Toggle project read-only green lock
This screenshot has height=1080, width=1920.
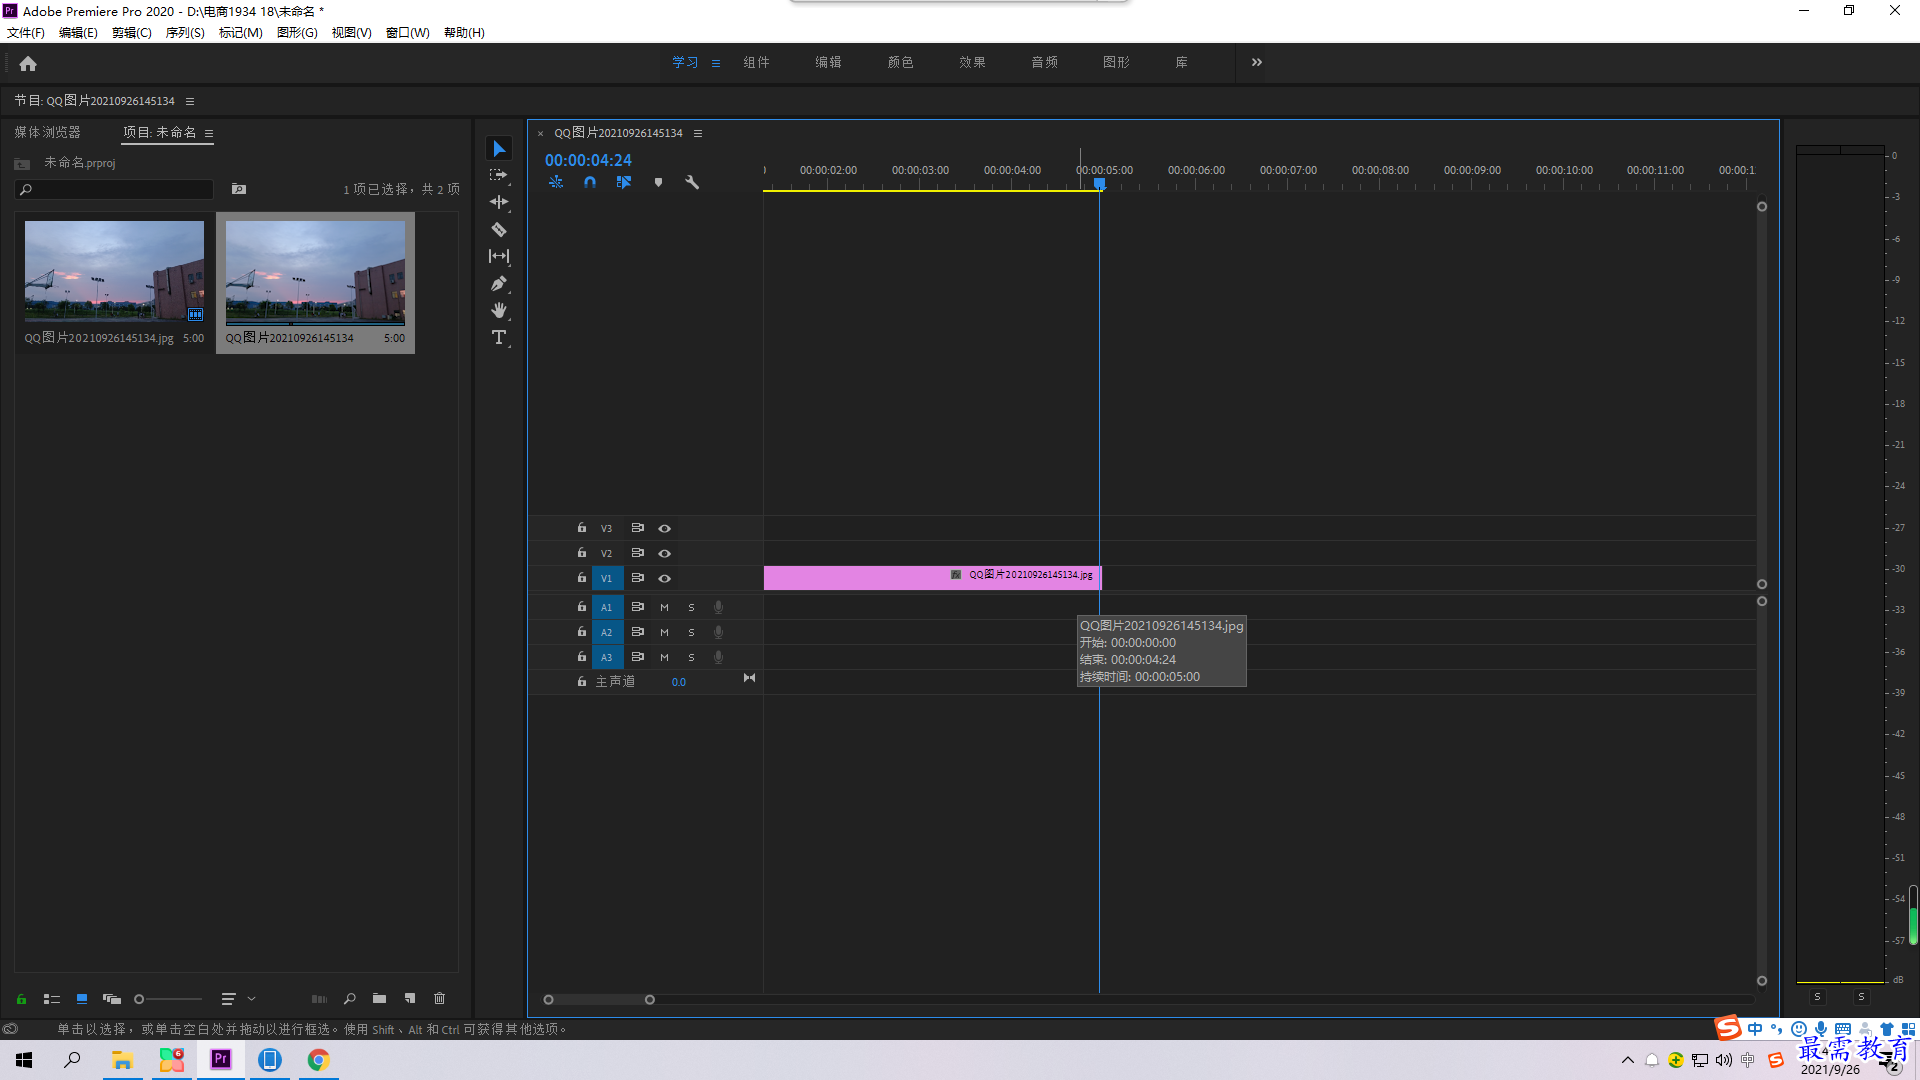tap(21, 999)
